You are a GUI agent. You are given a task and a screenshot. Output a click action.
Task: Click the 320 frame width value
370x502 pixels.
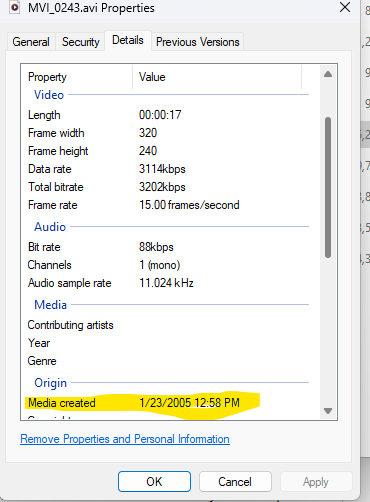pyautogui.click(x=148, y=133)
